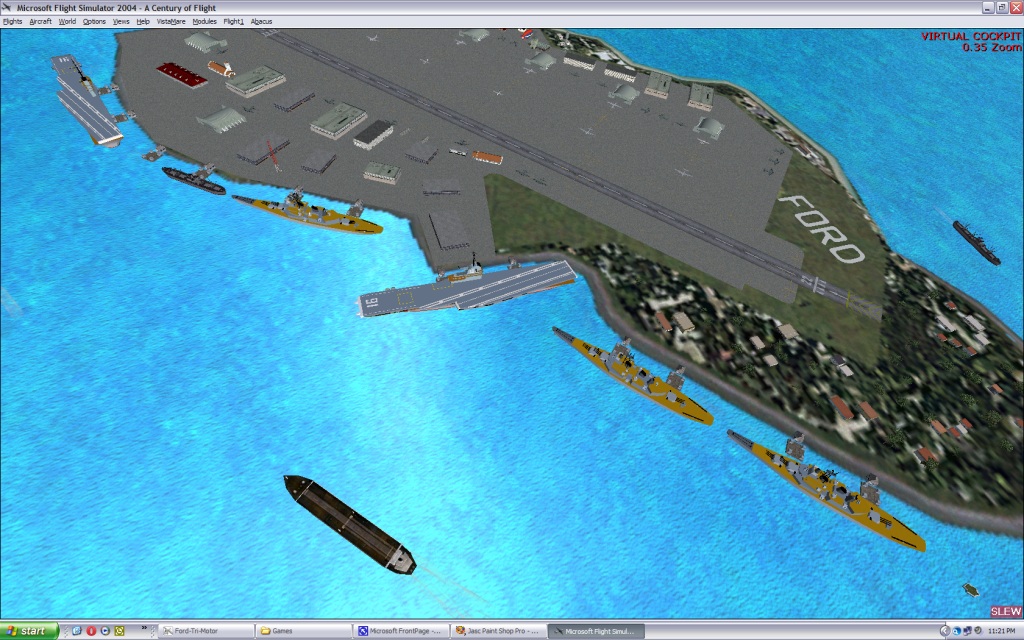Launch the red circle quick launch icon
Image resolution: width=1024 pixels, height=640 pixels.
pyautogui.click(x=91, y=631)
